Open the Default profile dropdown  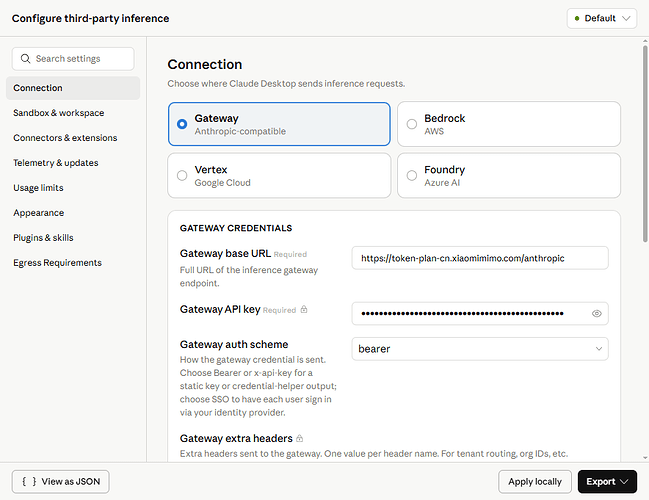(601, 19)
